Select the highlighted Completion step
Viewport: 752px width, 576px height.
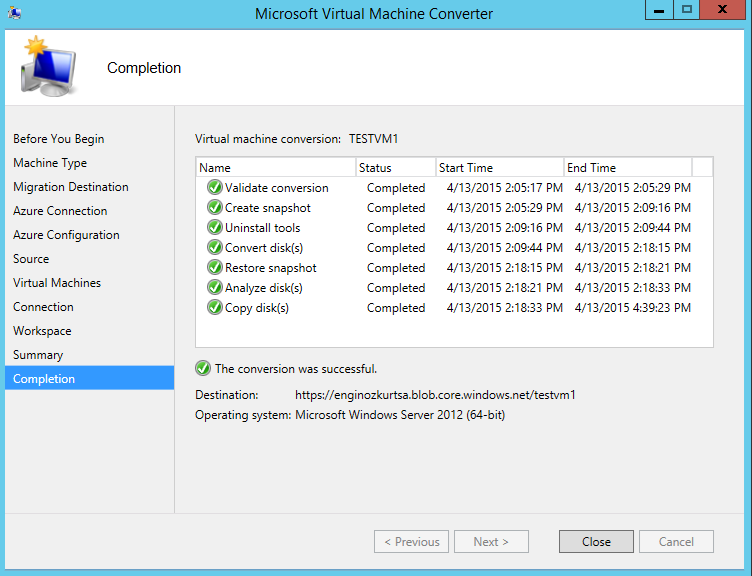coord(89,378)
